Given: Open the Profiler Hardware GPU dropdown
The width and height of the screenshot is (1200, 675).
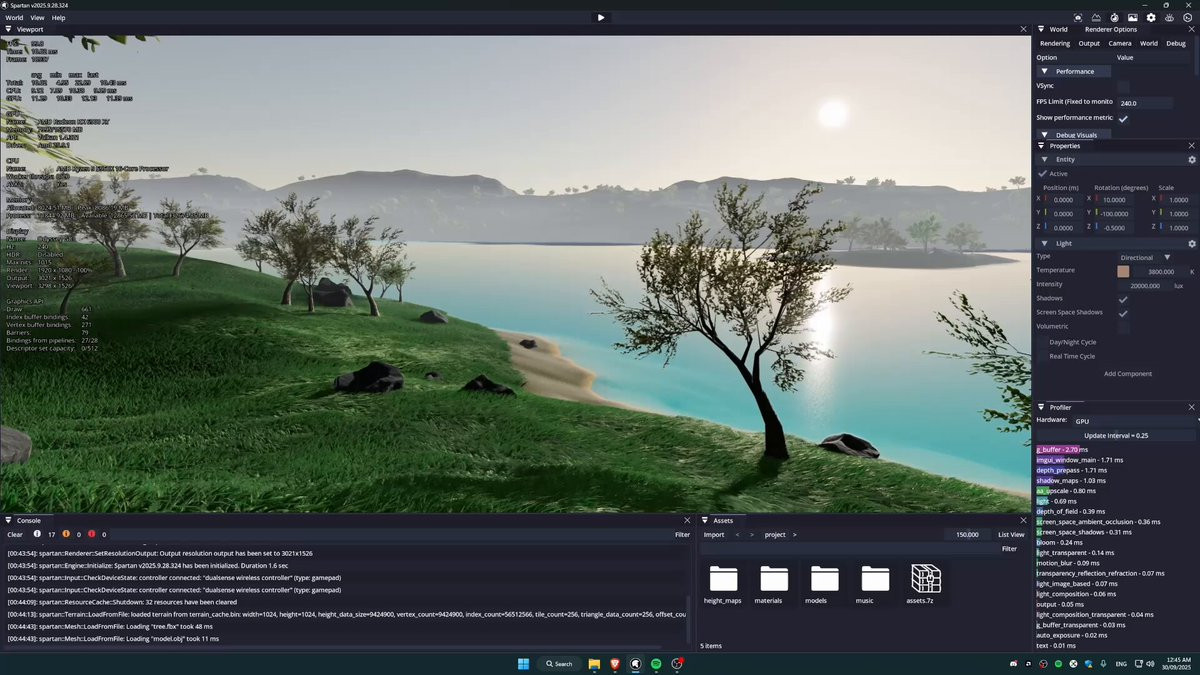Looking at the screenshot, I should point(1134,421).
